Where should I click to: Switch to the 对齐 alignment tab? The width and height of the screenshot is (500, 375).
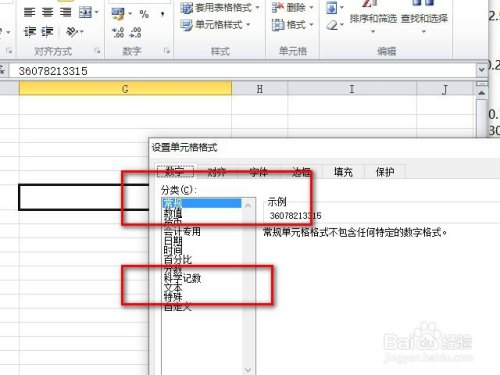(x=217, y=172)
